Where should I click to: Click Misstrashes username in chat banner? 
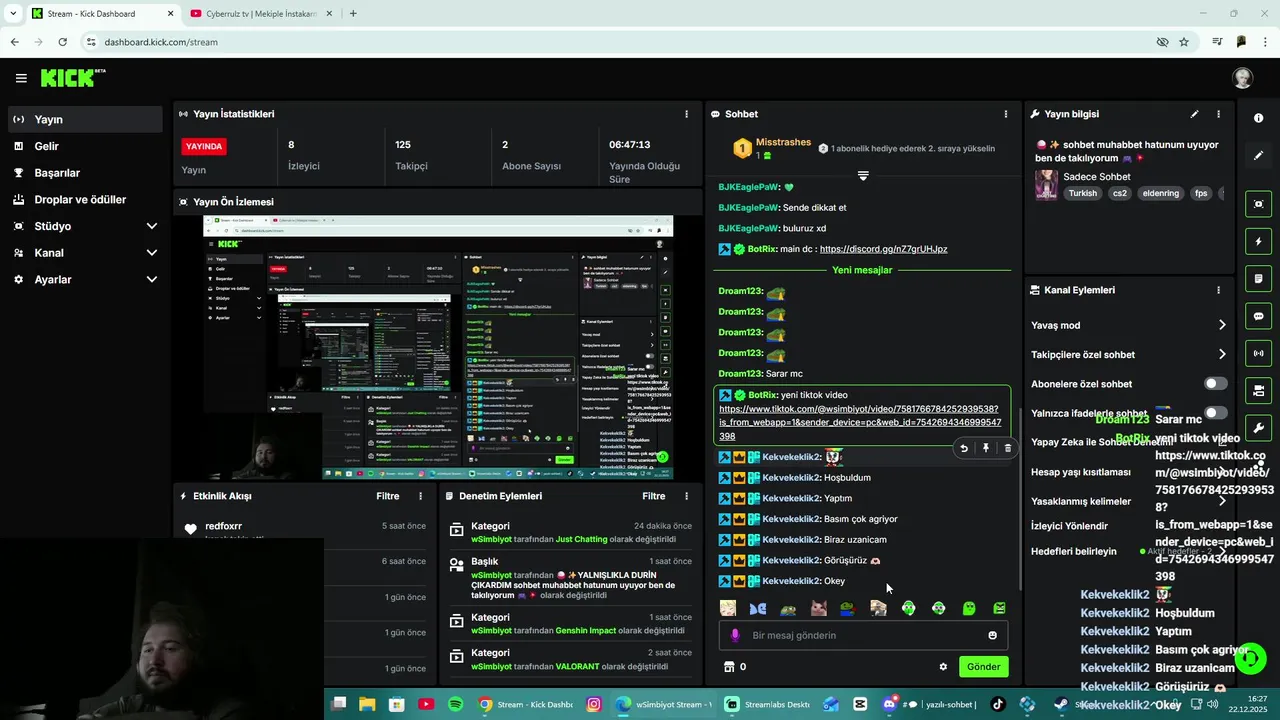(x=783, y=143)
